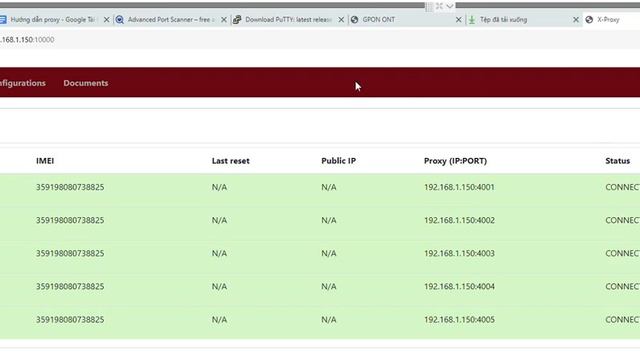Click the Proxy (IP:PORT) column header

(x=456, y=161)
